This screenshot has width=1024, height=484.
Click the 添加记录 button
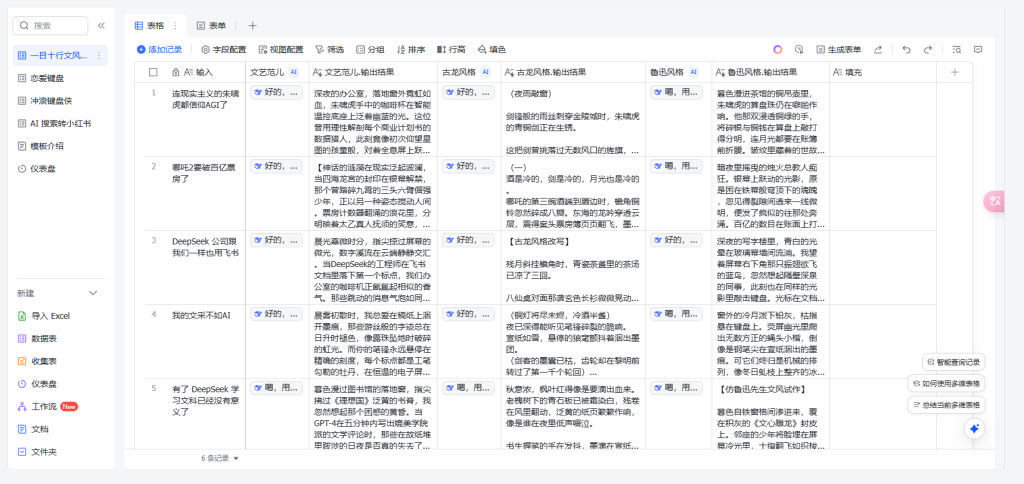[x=159, y=49]
